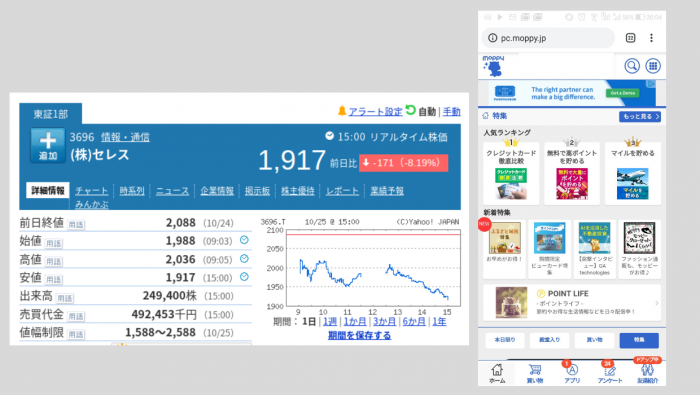This screenshot has height=395, width=700.
Task: Click the 追加 plus button for セレス
Action: coord(47,146)
